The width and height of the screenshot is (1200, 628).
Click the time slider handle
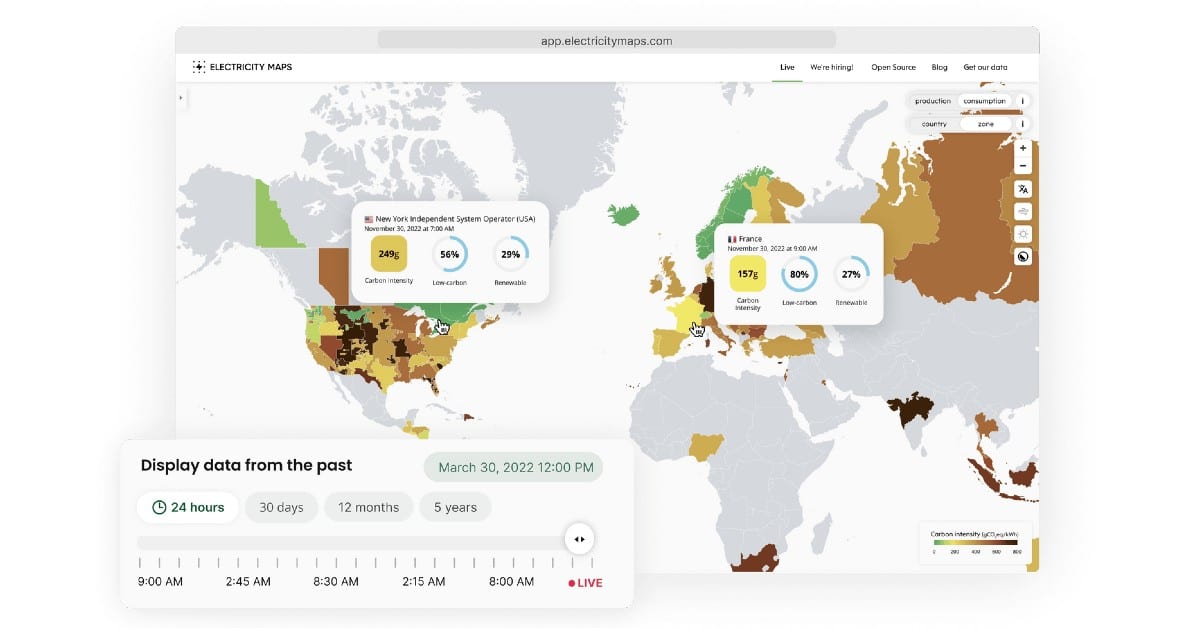[x=579, y=539]
